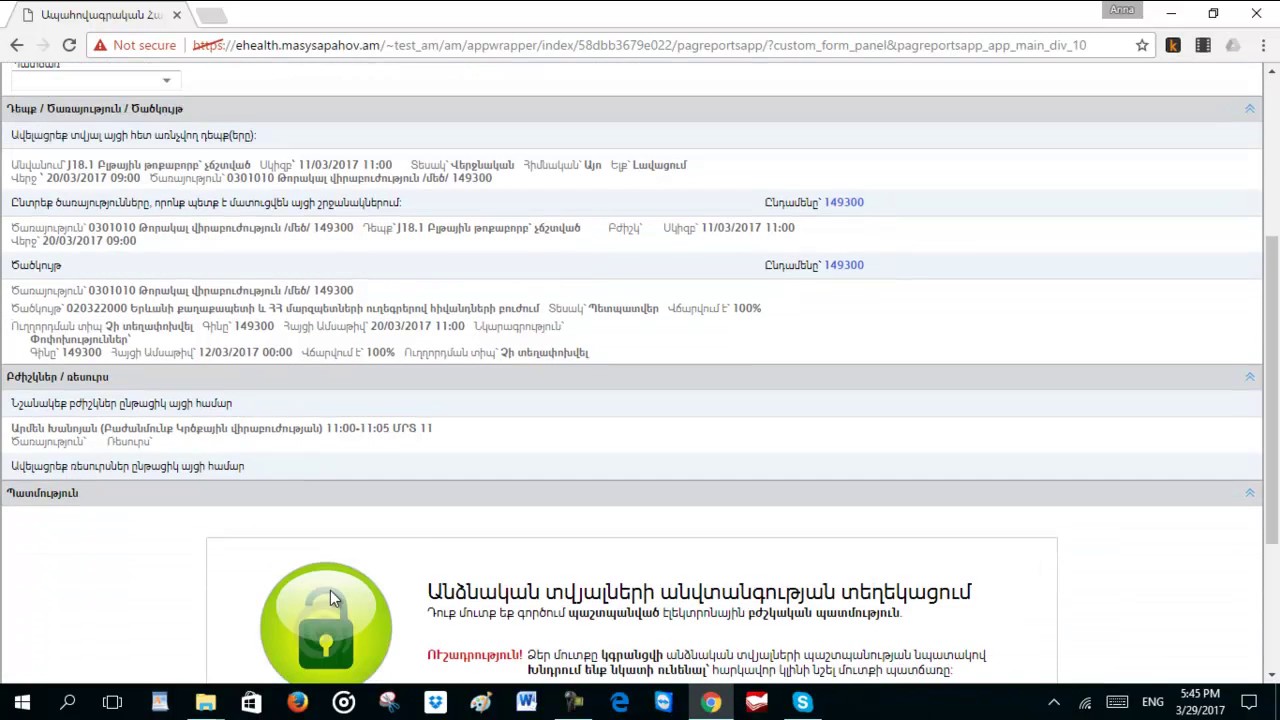
Task: Collapse the 'Բժիշկներ / ռեսուրս' section
Action: (x=1249, y=377)
